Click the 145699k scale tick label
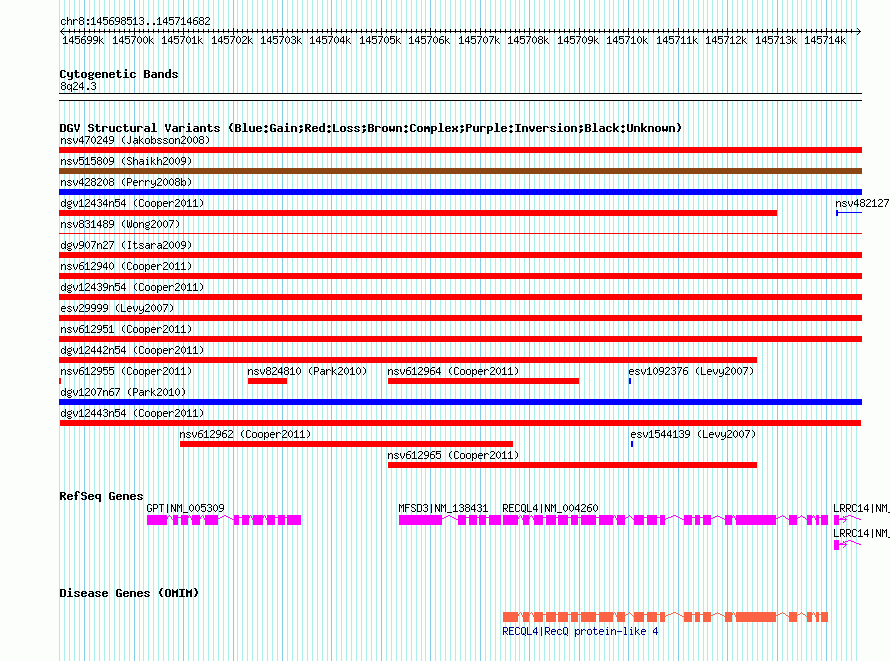 pyautogui.click(x=83, y=40)
